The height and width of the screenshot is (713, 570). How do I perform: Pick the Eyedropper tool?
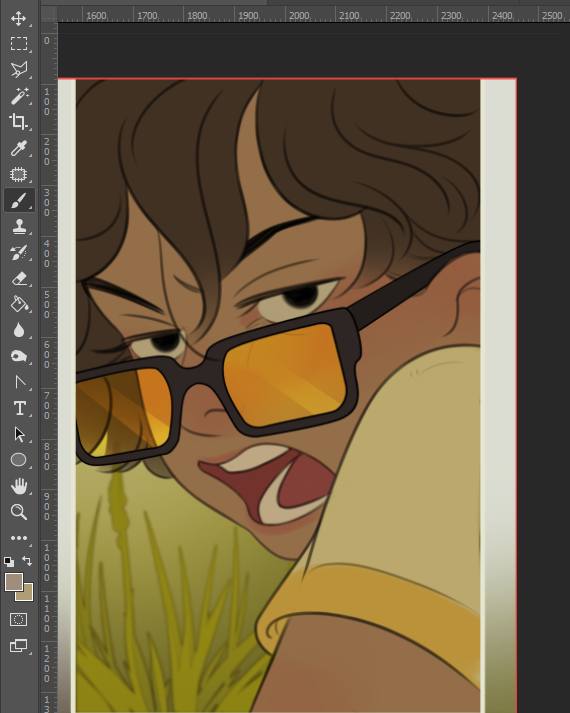coord(19,148)
